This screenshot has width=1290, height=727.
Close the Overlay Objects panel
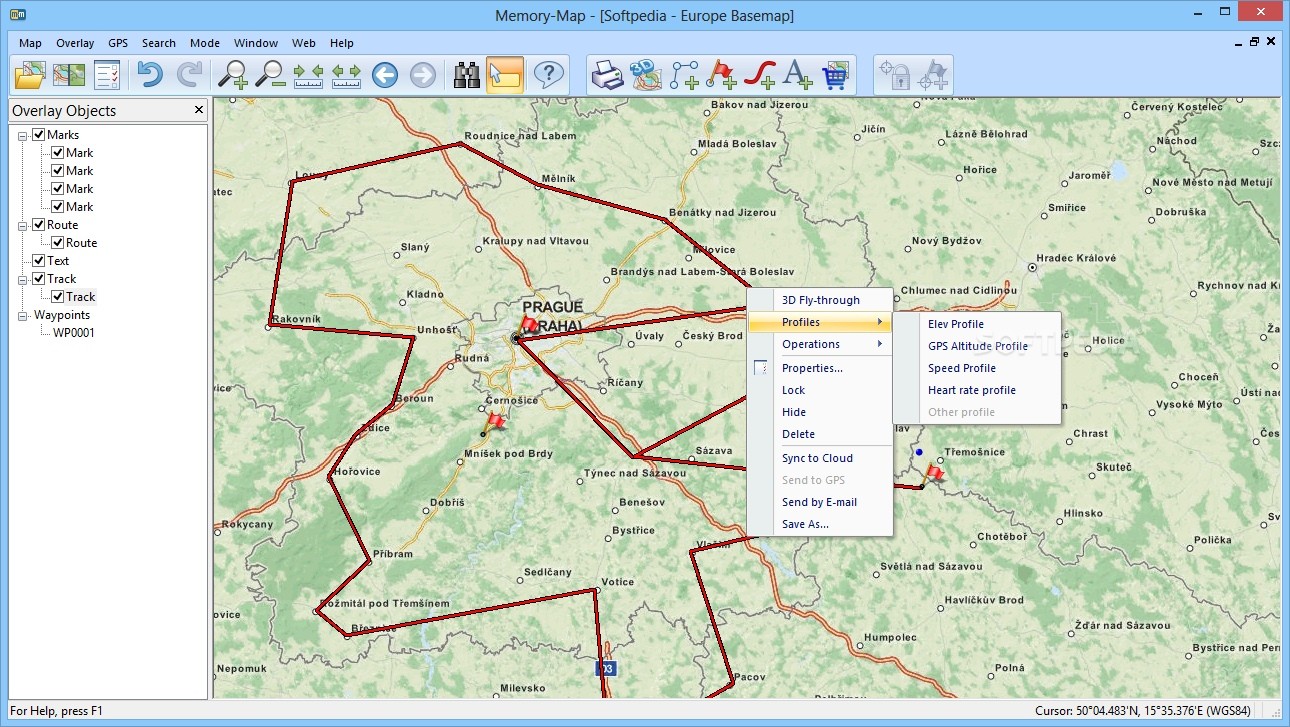click(198, 110)
